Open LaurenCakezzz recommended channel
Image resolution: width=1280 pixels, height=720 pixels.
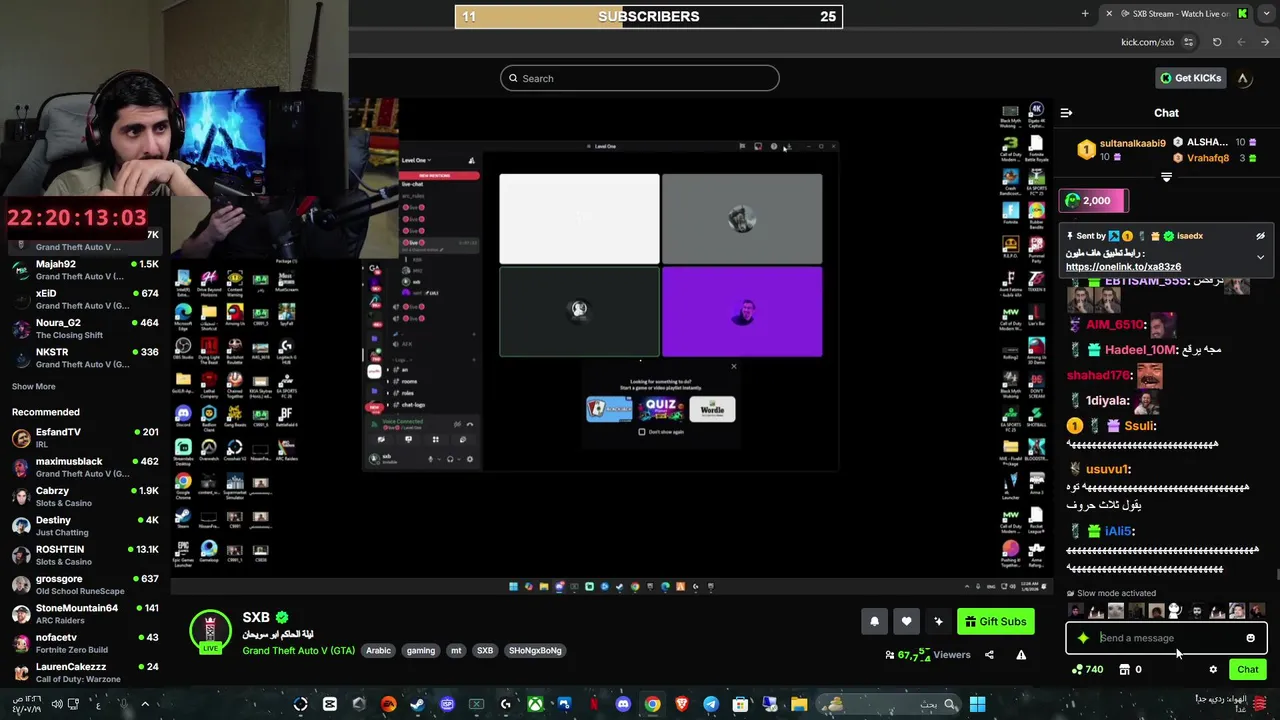(x=85, y=673)
